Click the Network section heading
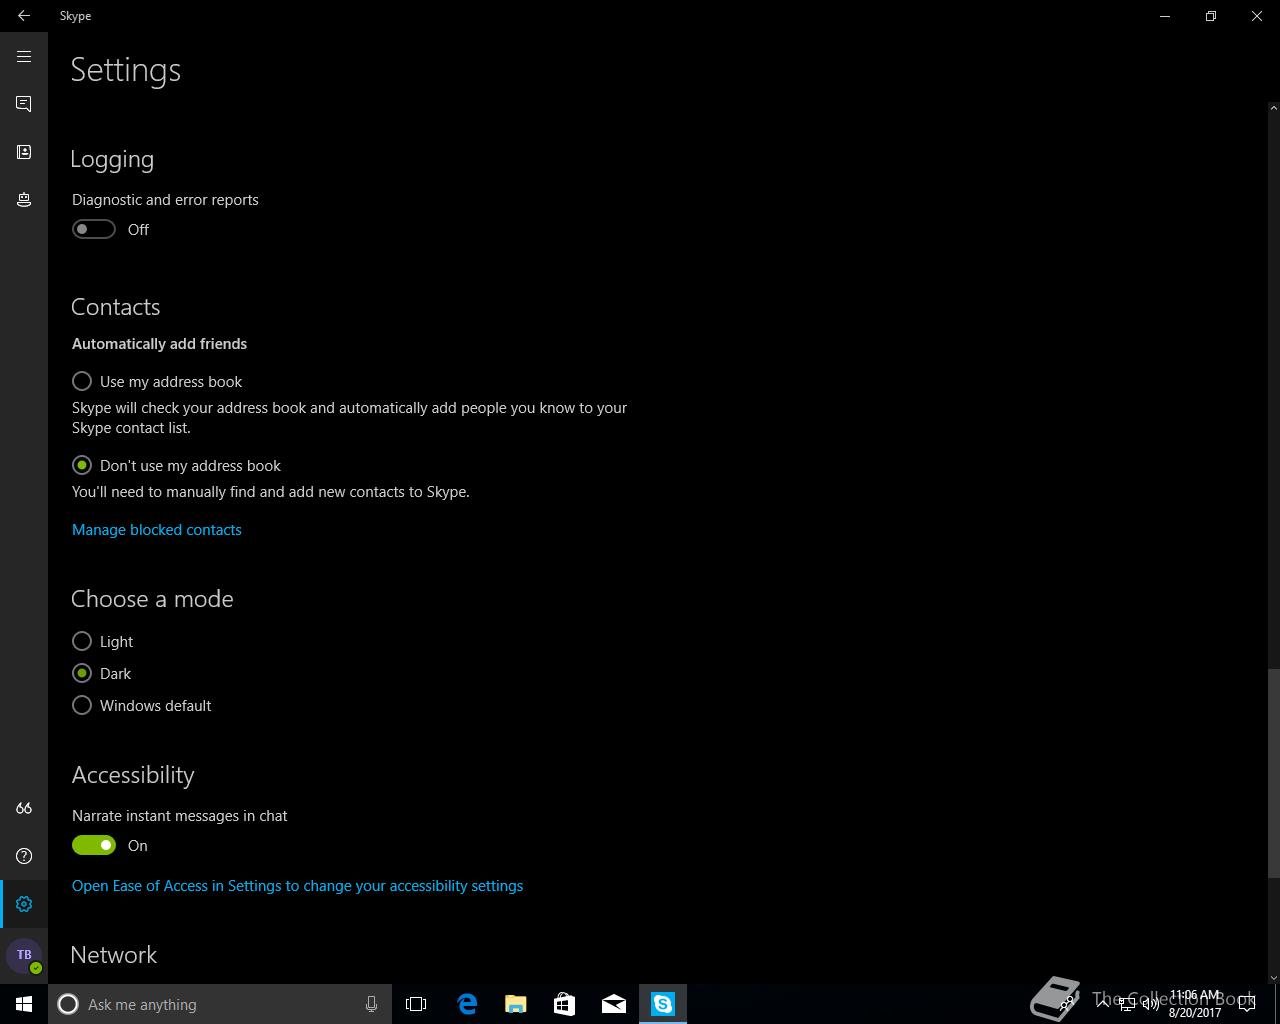Viewport: 1280px width, 1024px height. (x=114, y=955)
